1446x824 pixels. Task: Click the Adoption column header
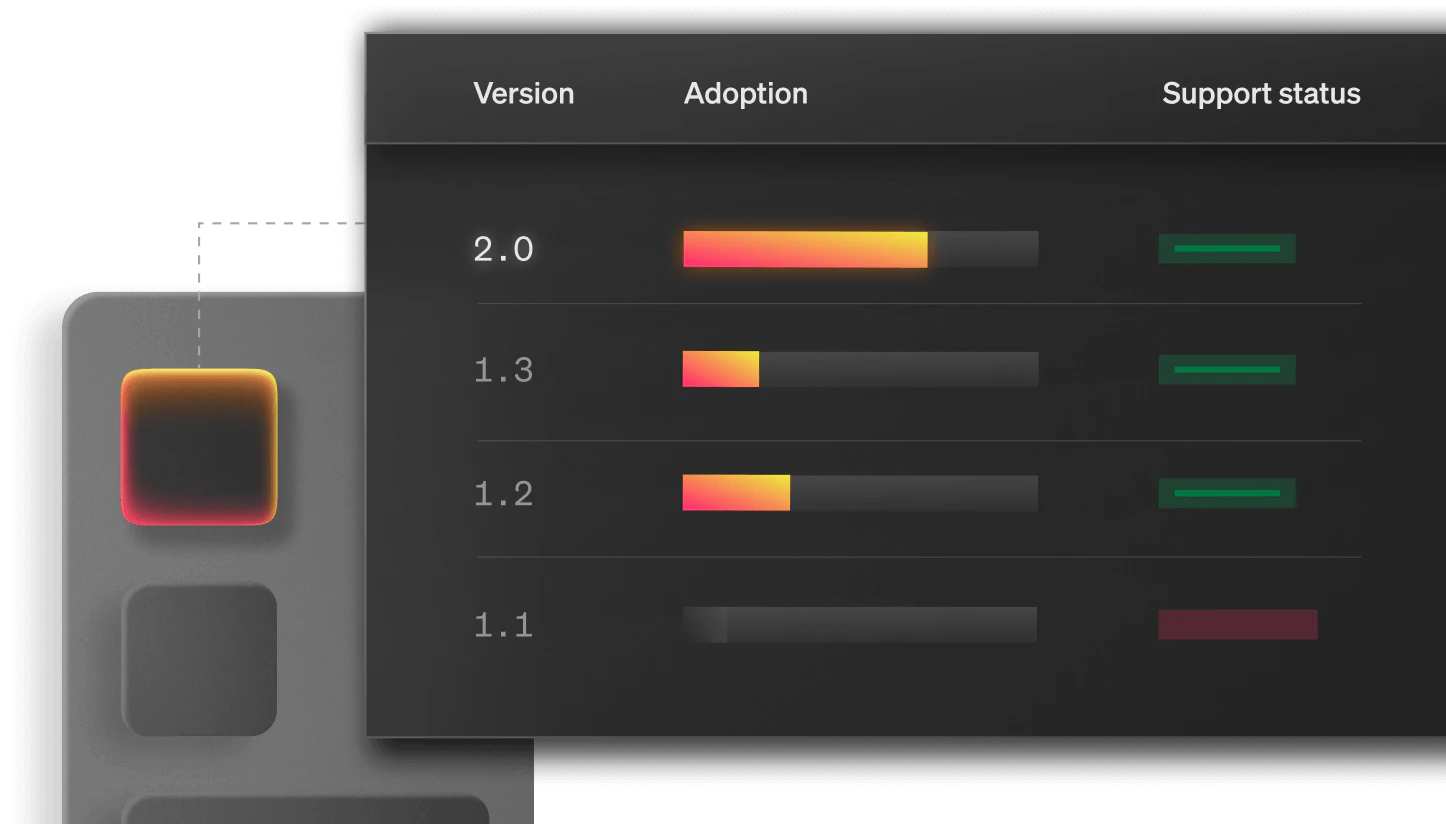pyautogui.click(x=745, y=93)
